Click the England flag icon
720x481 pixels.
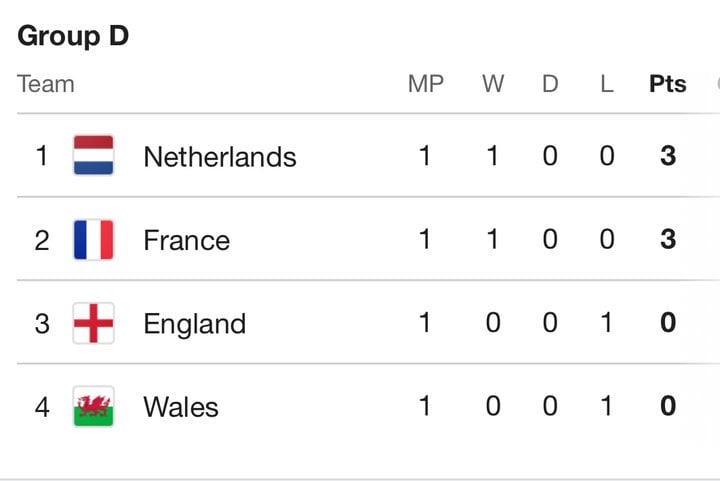coord(93,323)
